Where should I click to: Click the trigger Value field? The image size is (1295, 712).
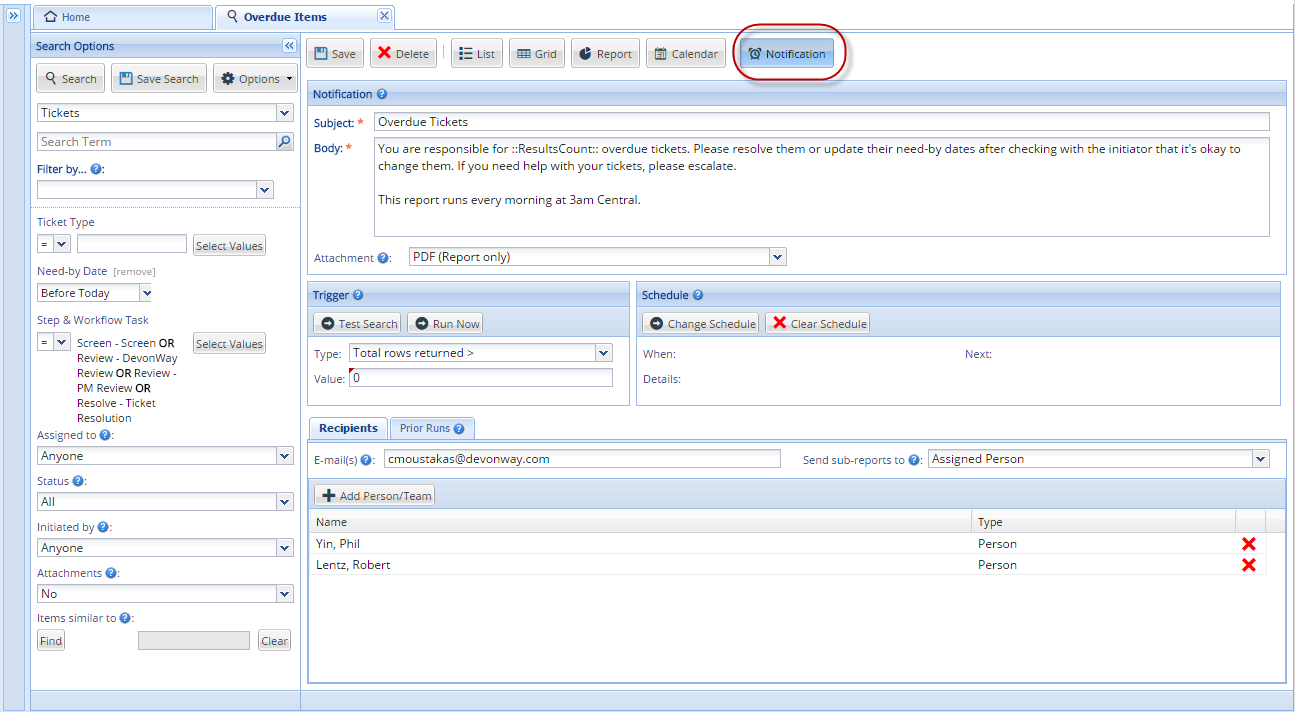[x=480, y=378]
